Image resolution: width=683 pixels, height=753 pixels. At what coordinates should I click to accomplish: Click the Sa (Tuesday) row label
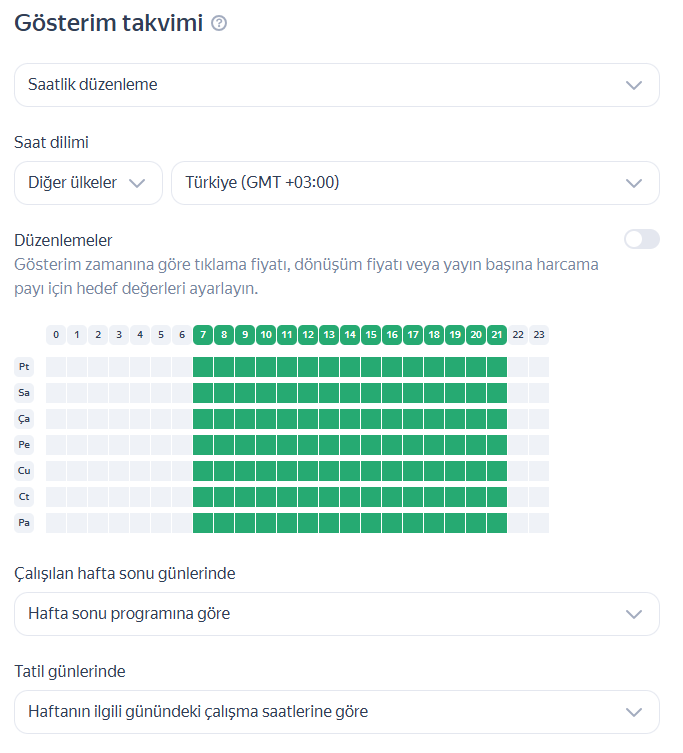point(24,393)
